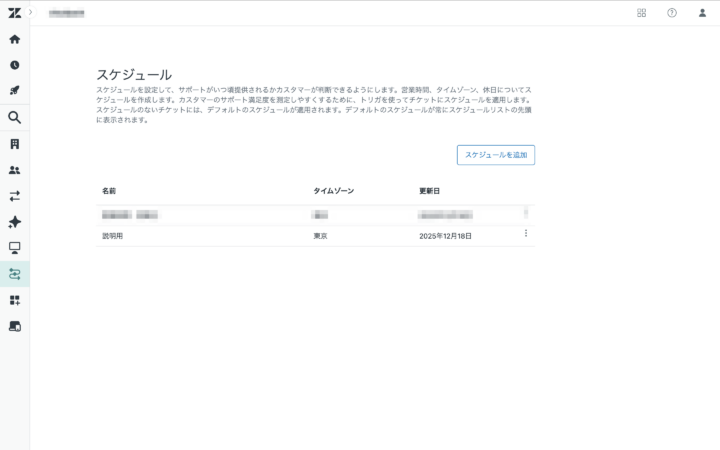Open the help question mark menu
The height and width of the screenshot is (450, 720).
tap(672, 13)
